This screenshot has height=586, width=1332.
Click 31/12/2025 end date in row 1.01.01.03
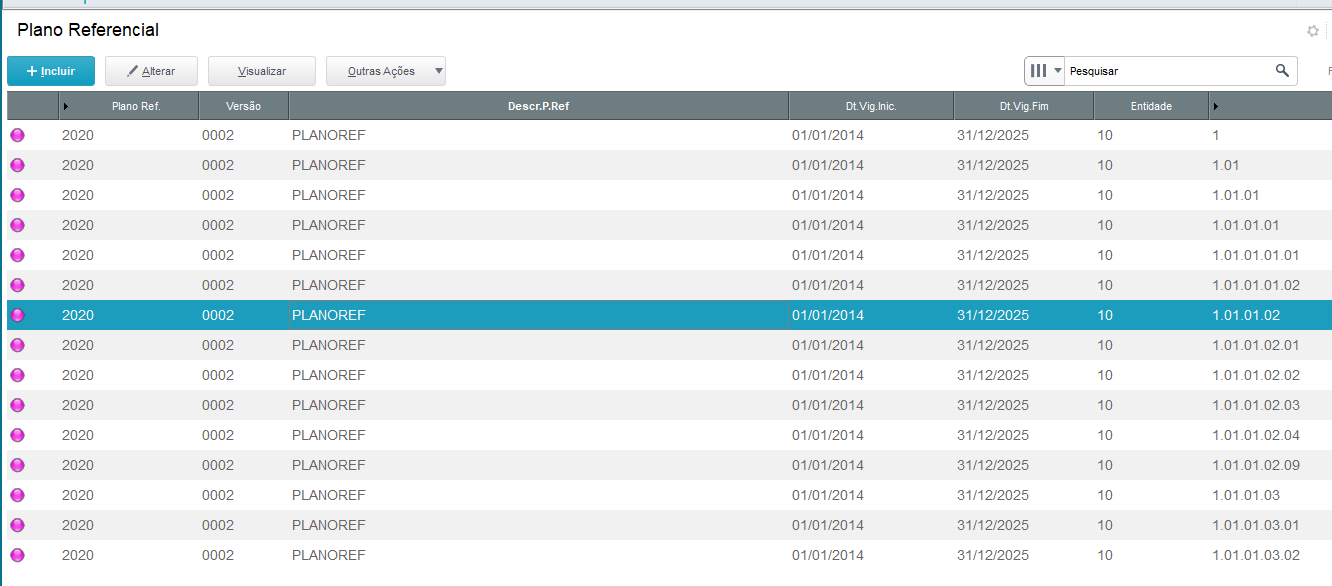coord(993,495)
